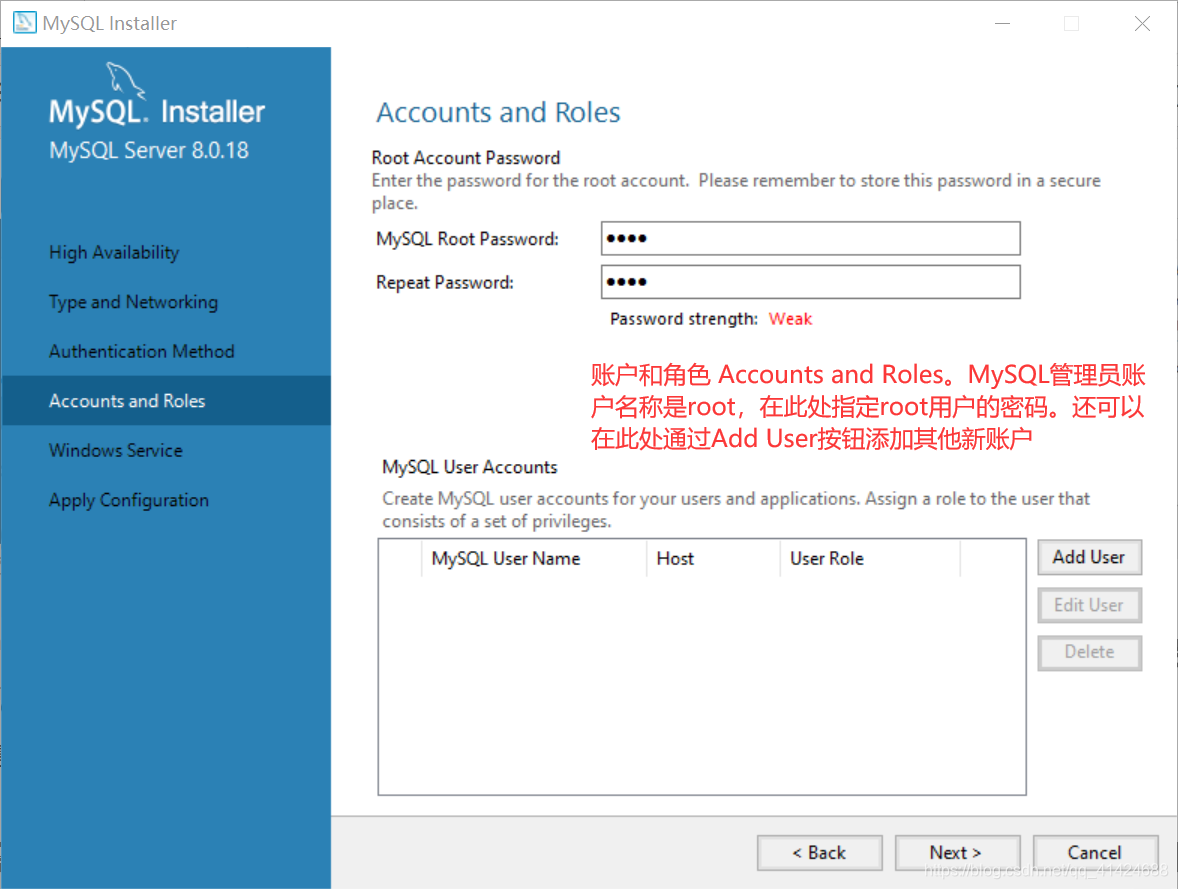The width and height of the screenshot is (1178, 889).
Task: Open the High Availability step
Action: pos(114,252)
